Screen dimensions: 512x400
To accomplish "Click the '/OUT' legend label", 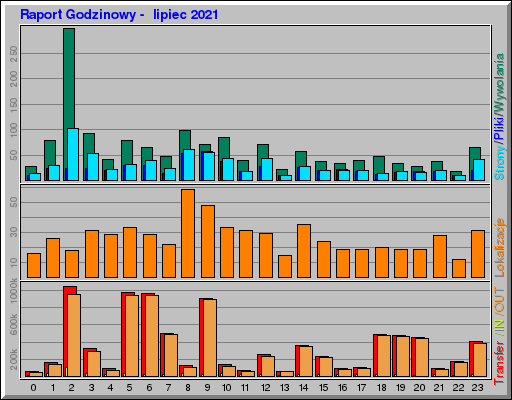I will [x=499, y=301].
